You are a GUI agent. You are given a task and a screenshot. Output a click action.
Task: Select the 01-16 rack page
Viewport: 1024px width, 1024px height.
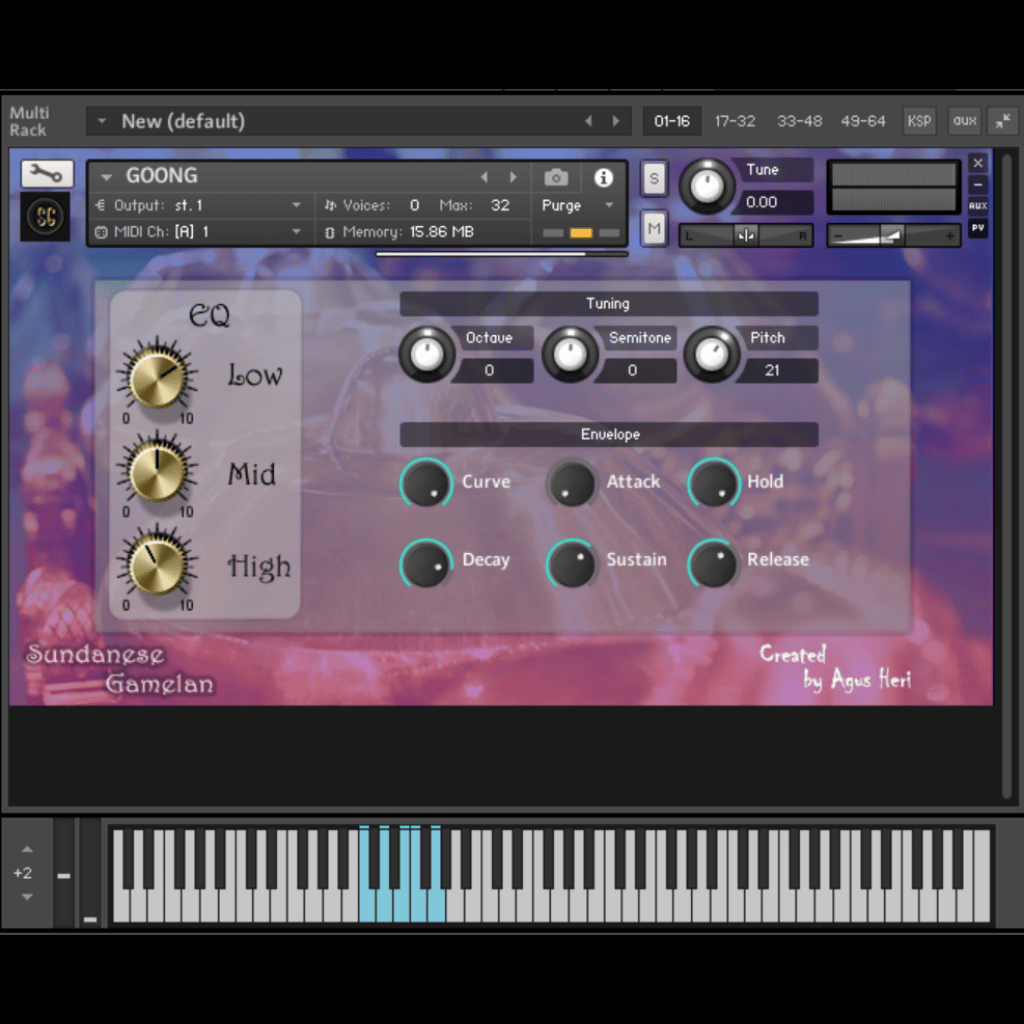pyautogui.click(x=672, y=121)
